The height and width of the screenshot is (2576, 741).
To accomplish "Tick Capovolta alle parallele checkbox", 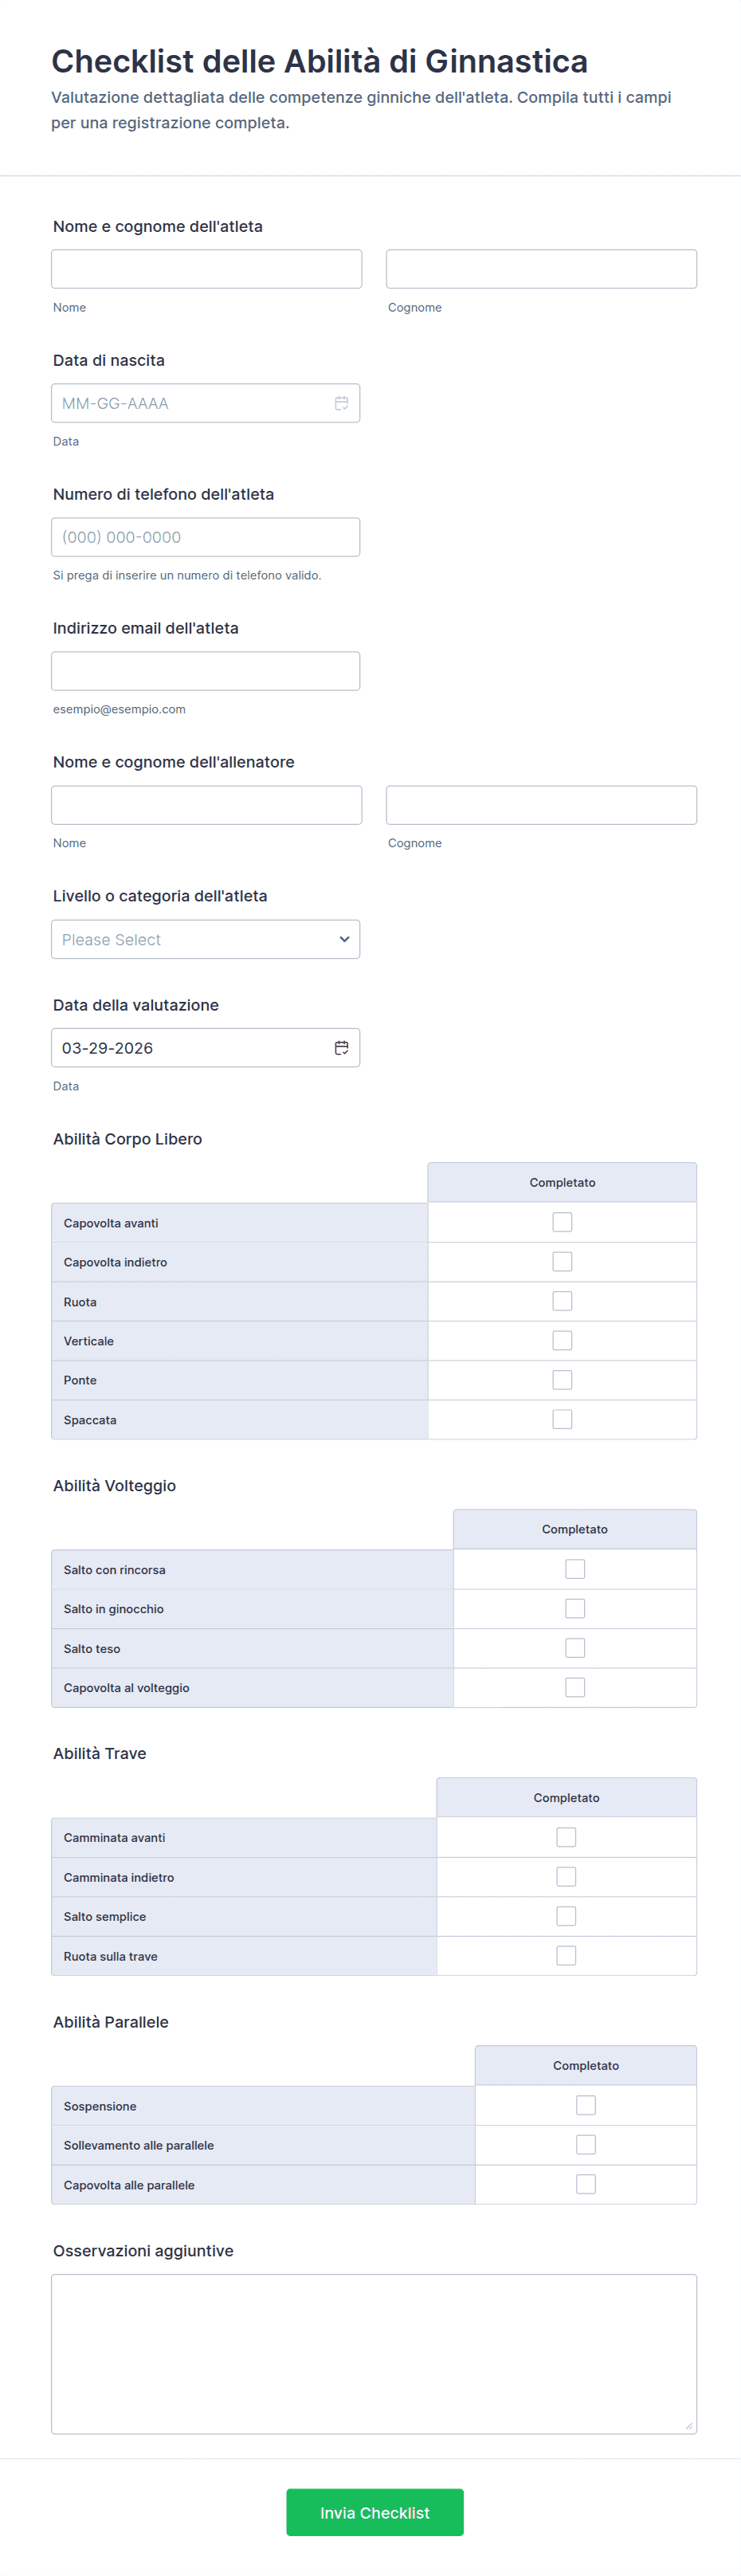I will 586,2184.
